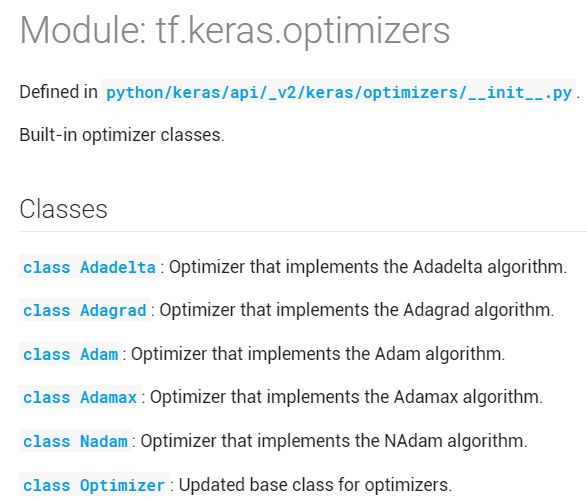Open the class Adamax link

pos(80,397)
